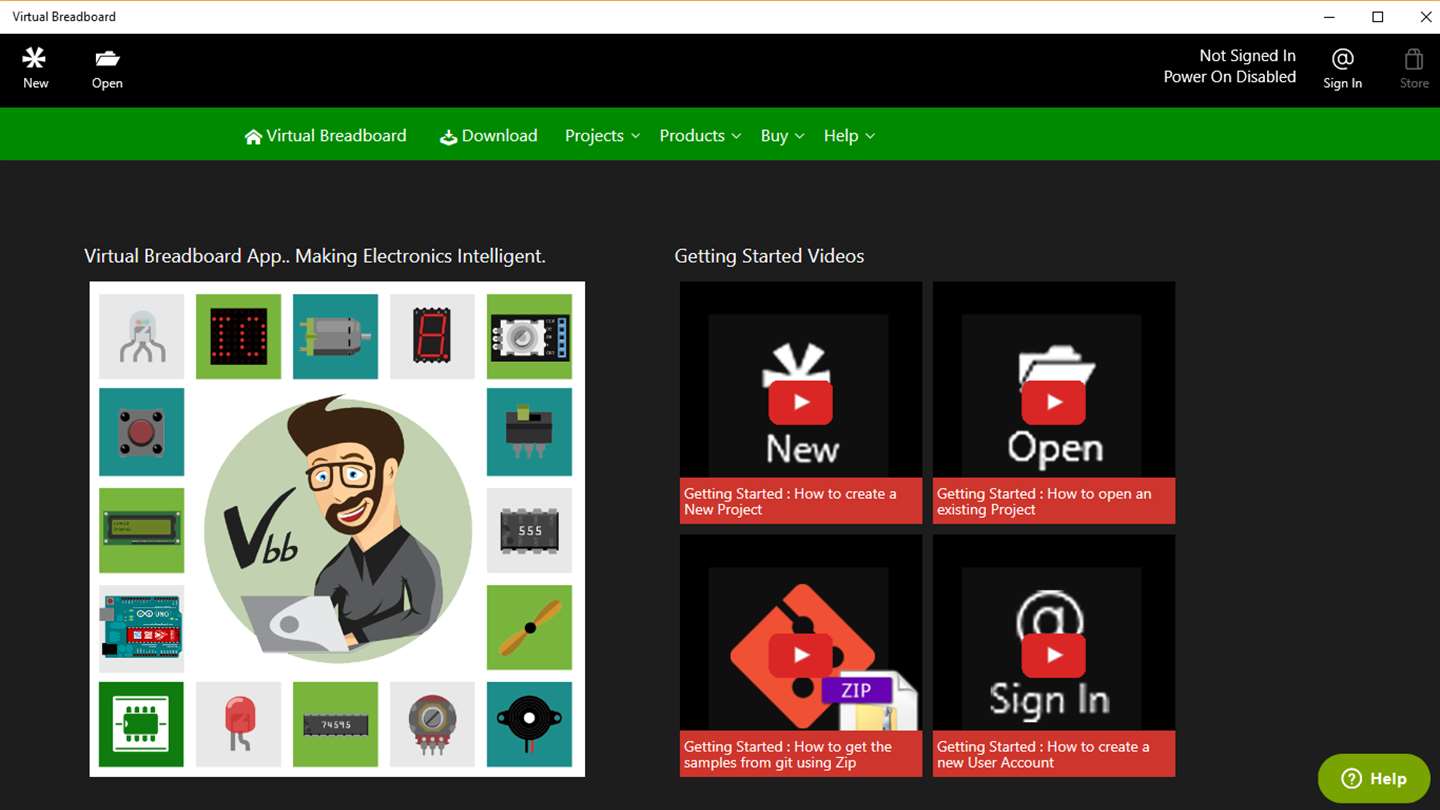1440x810 pixels.
Task: Click the 'Not Signed In' status text
Action: (x=1247, y=56)
